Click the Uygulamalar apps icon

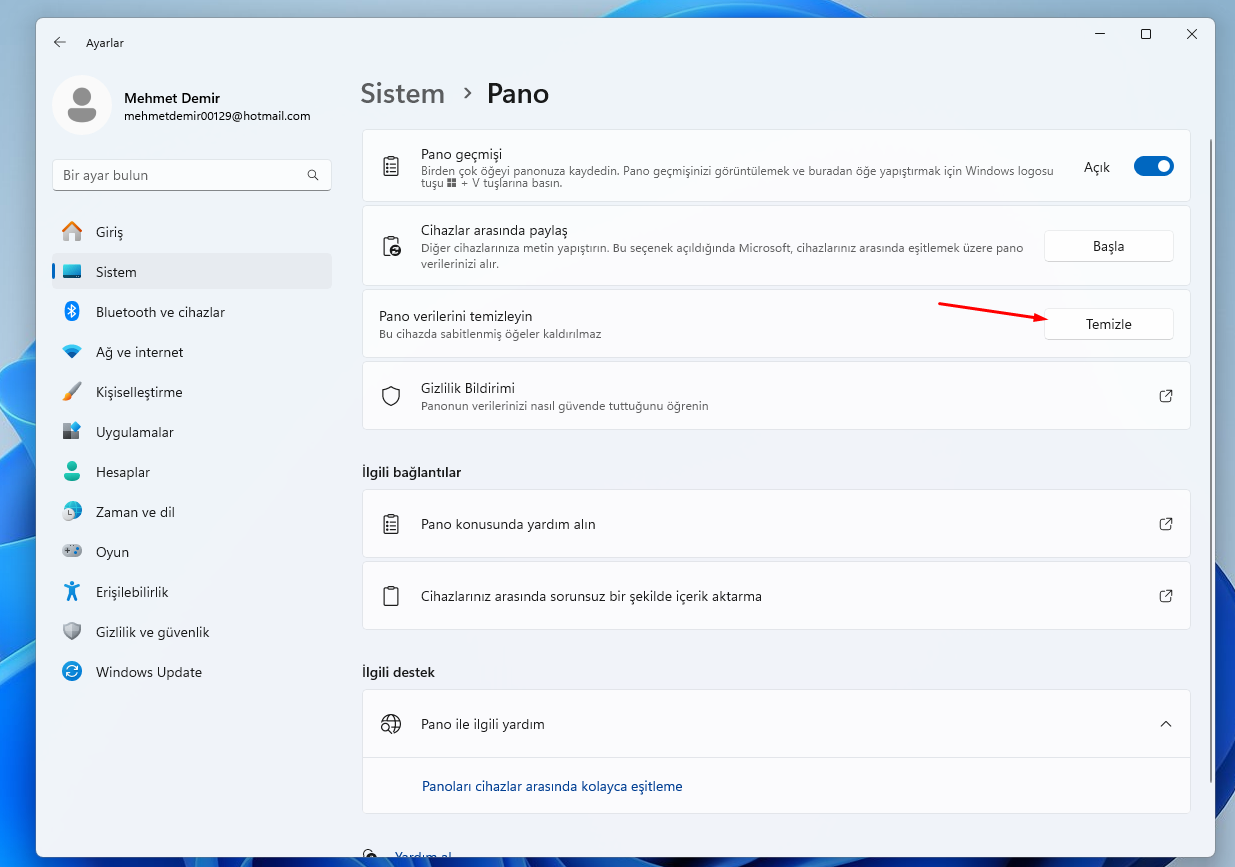coord(71,432)
